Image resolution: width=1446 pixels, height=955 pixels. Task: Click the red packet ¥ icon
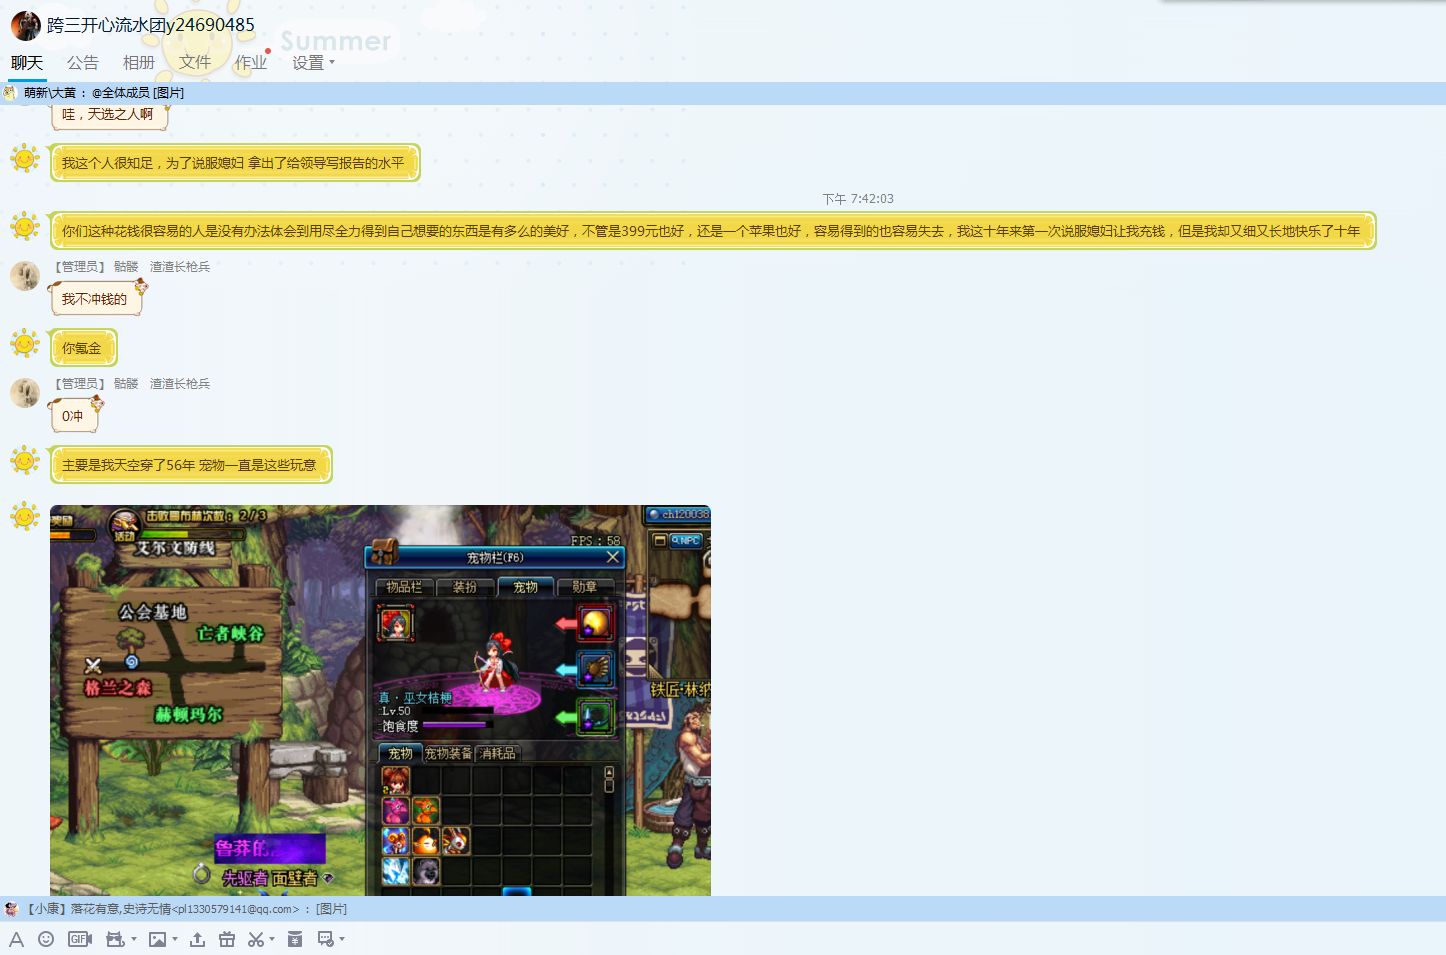[x=295, y=939]
